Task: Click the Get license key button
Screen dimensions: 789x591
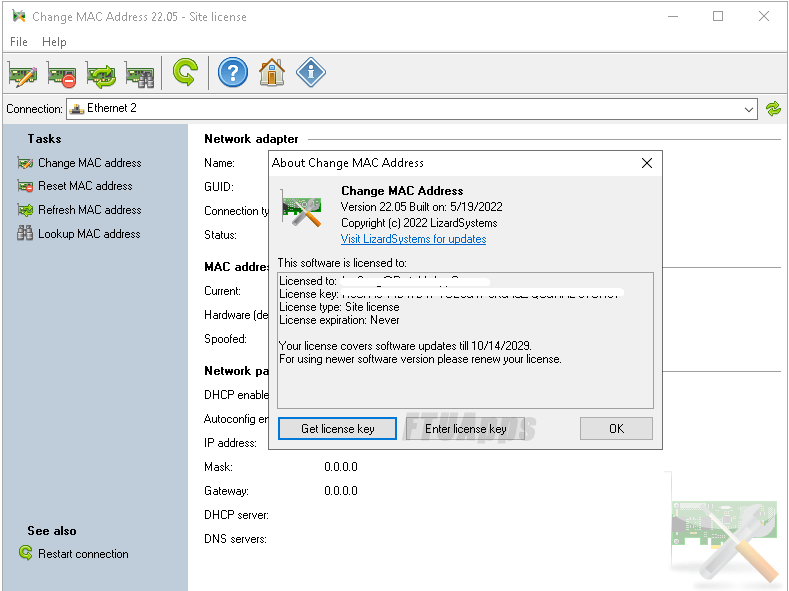Action: pos(337,429)
